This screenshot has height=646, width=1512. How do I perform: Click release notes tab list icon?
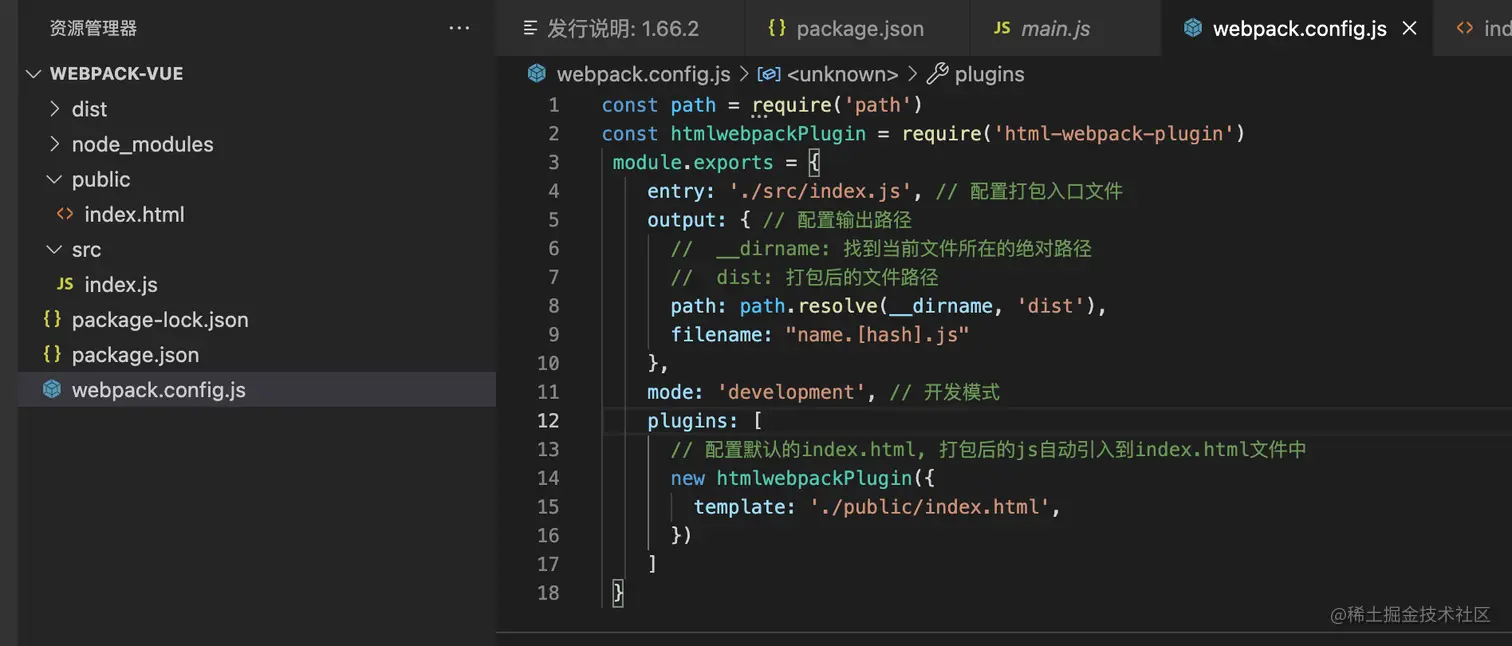531,28
